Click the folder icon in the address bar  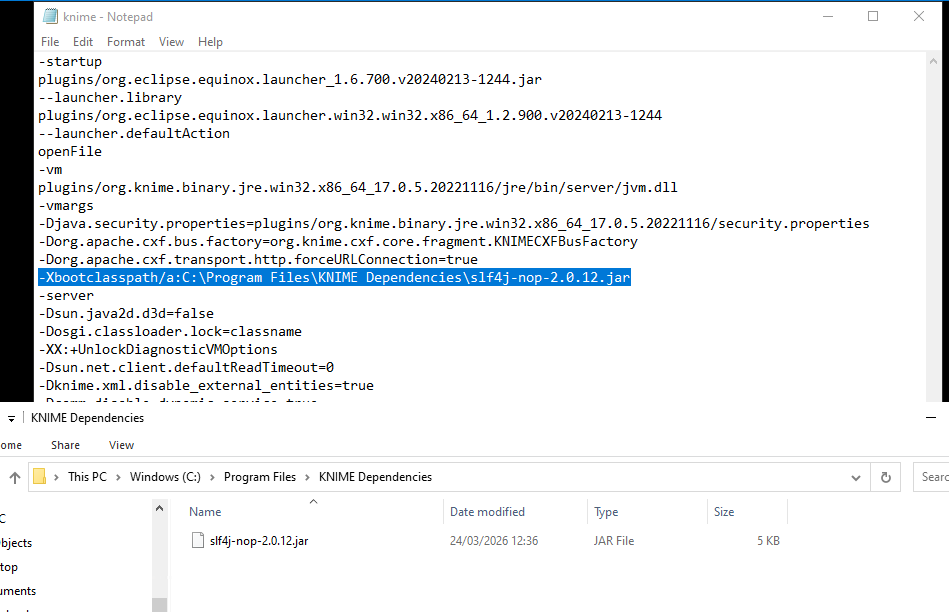tap(40, 477)
